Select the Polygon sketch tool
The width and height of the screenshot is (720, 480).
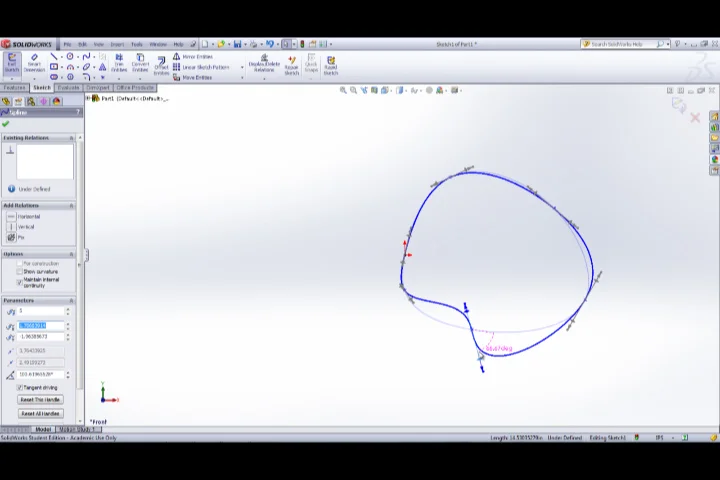click(70, 77)
